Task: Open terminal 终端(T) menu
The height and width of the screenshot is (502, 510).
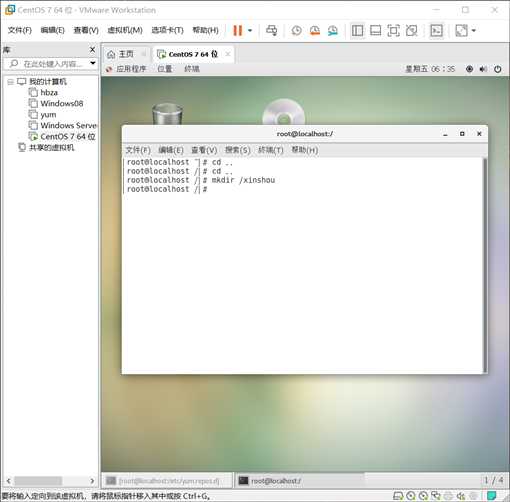Action: pyautogui.click(x=271, y=150)
